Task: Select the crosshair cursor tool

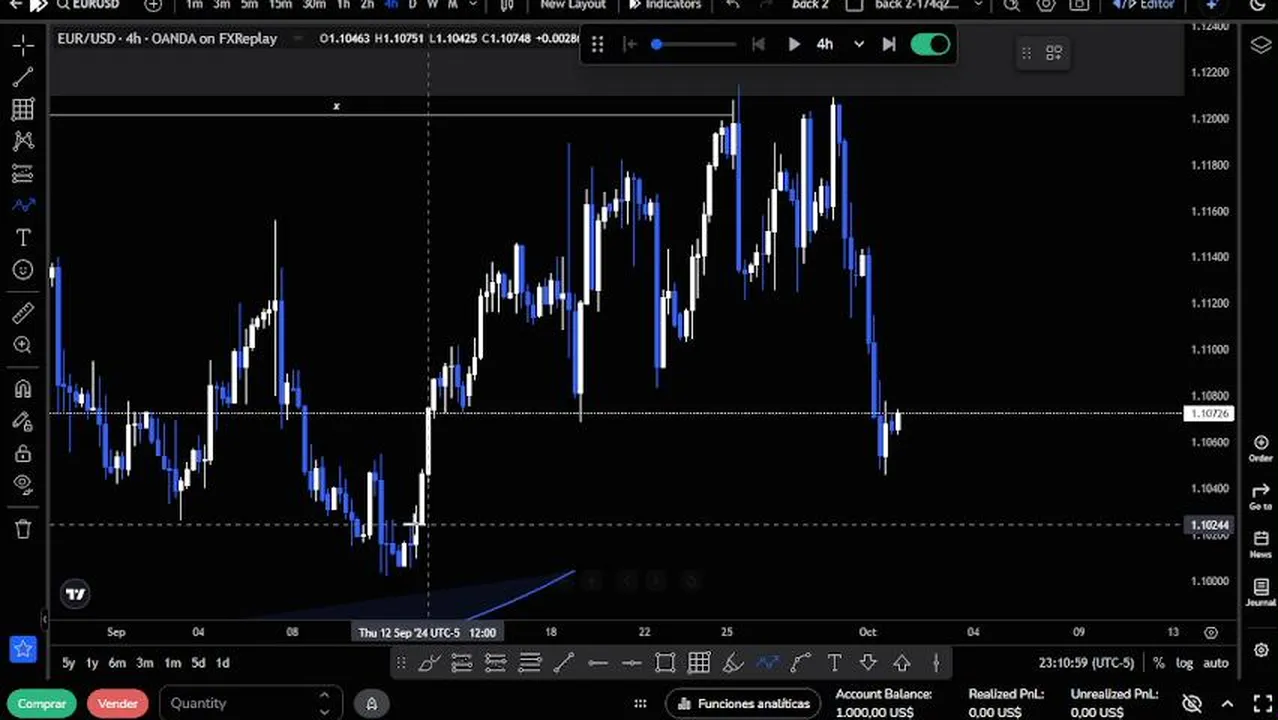Action: coord(23,45)
